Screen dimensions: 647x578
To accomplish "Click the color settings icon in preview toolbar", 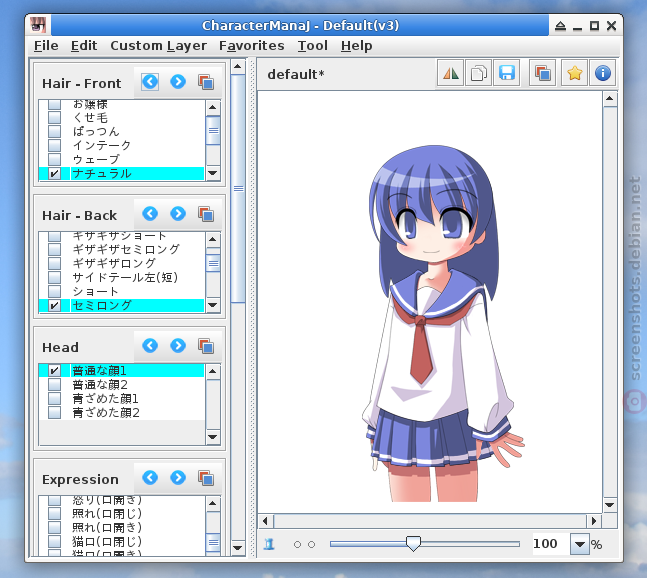I will point(543,73).
